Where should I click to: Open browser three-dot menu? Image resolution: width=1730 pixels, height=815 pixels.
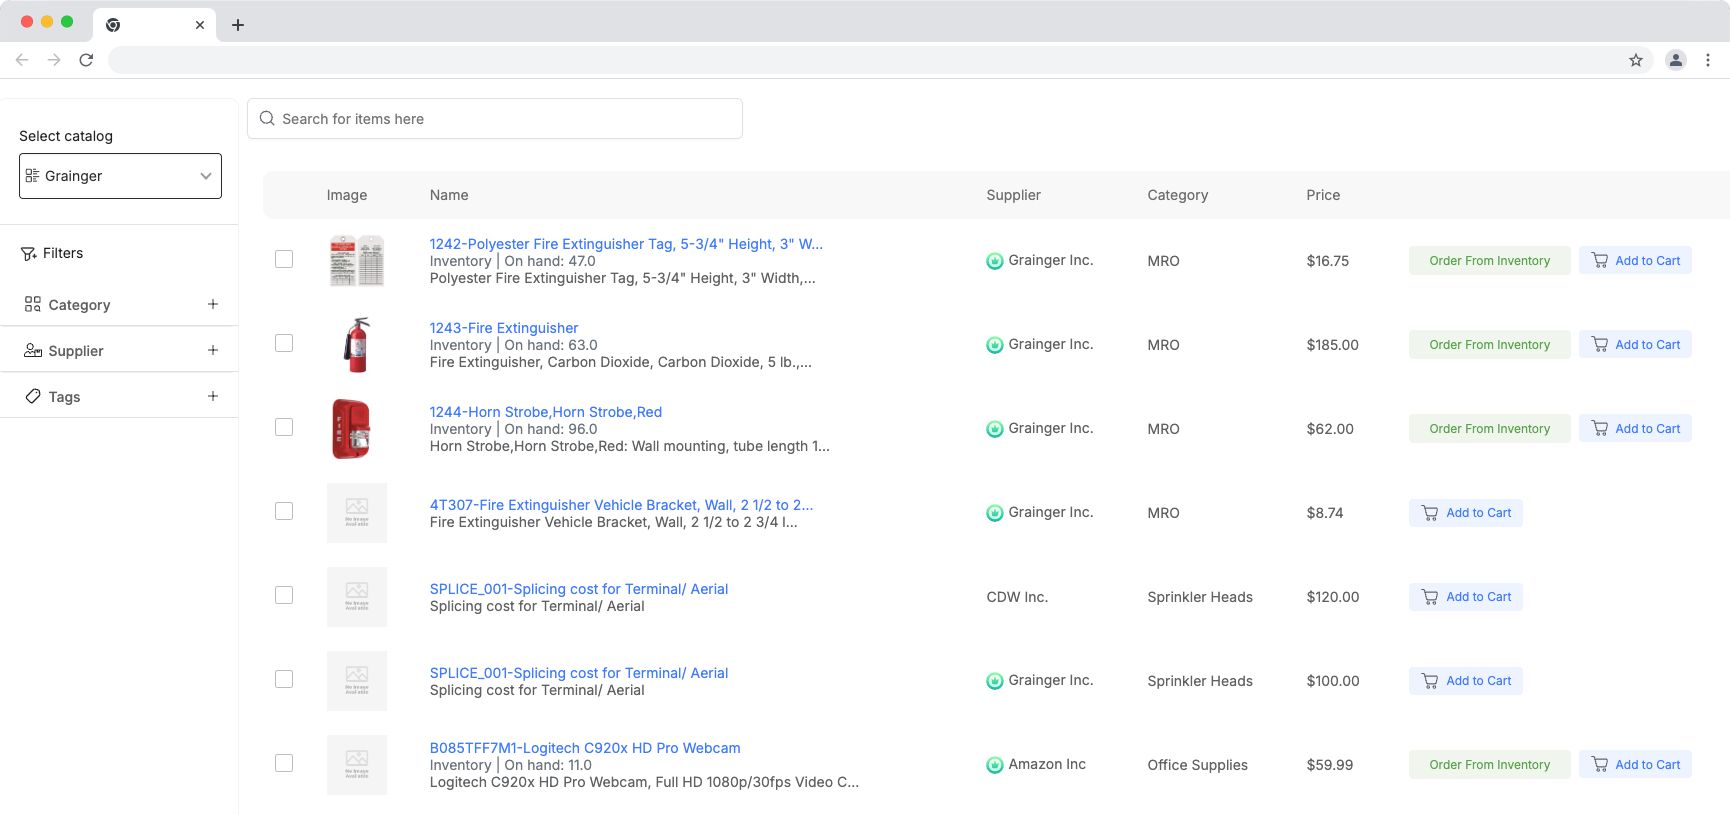tap(1708, 60)
